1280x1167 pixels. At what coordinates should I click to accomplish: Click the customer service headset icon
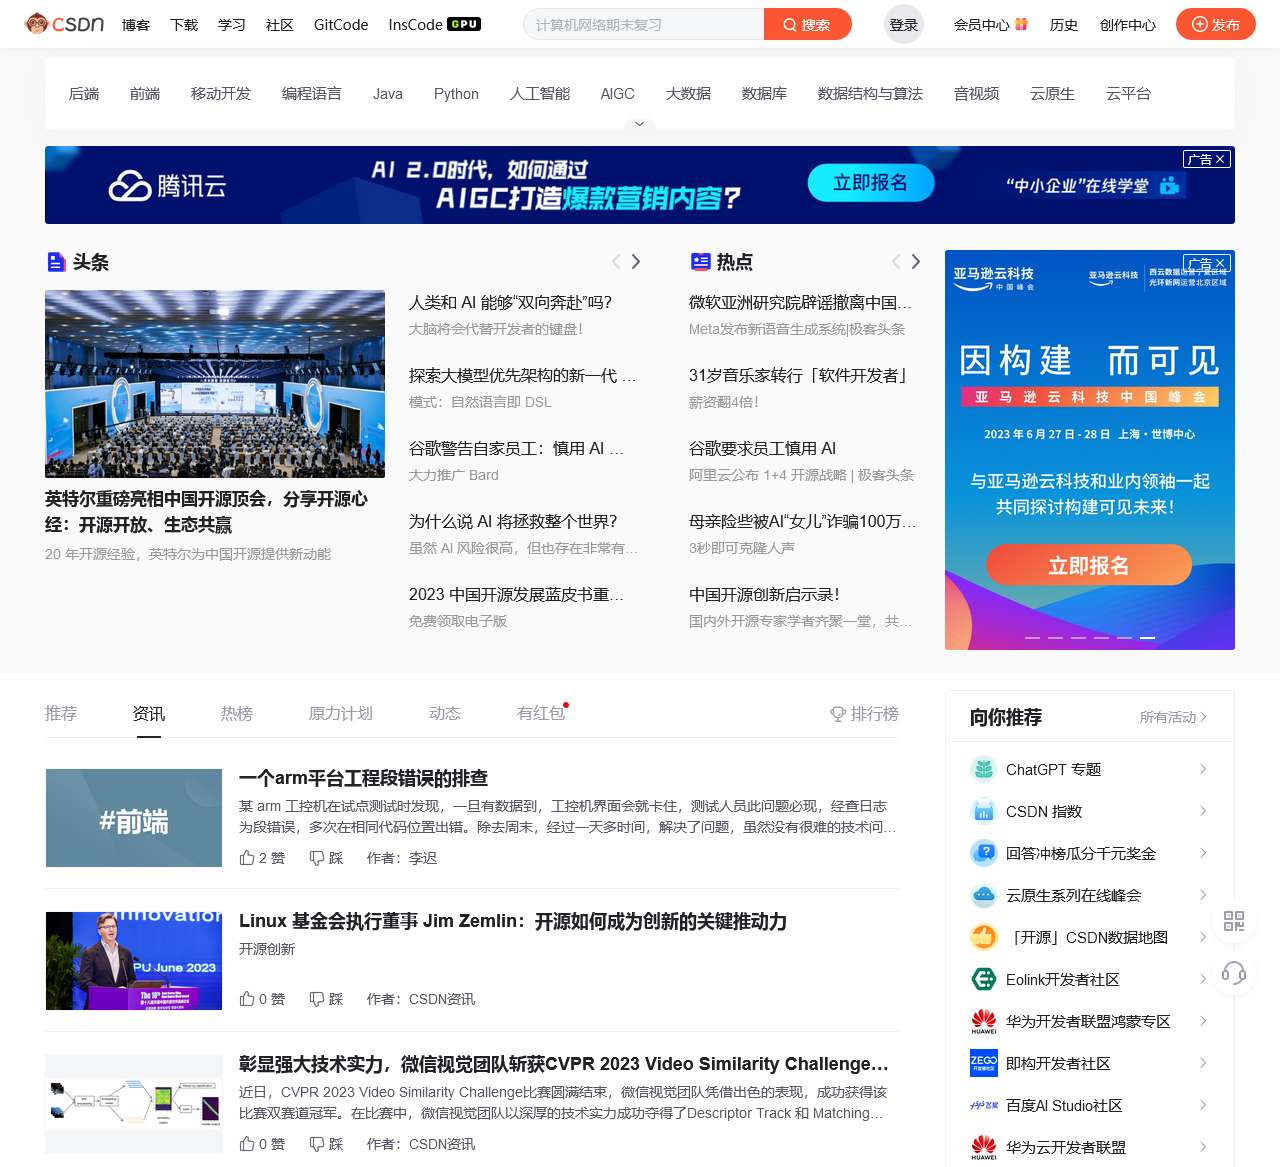click(x=1234, y=971)
